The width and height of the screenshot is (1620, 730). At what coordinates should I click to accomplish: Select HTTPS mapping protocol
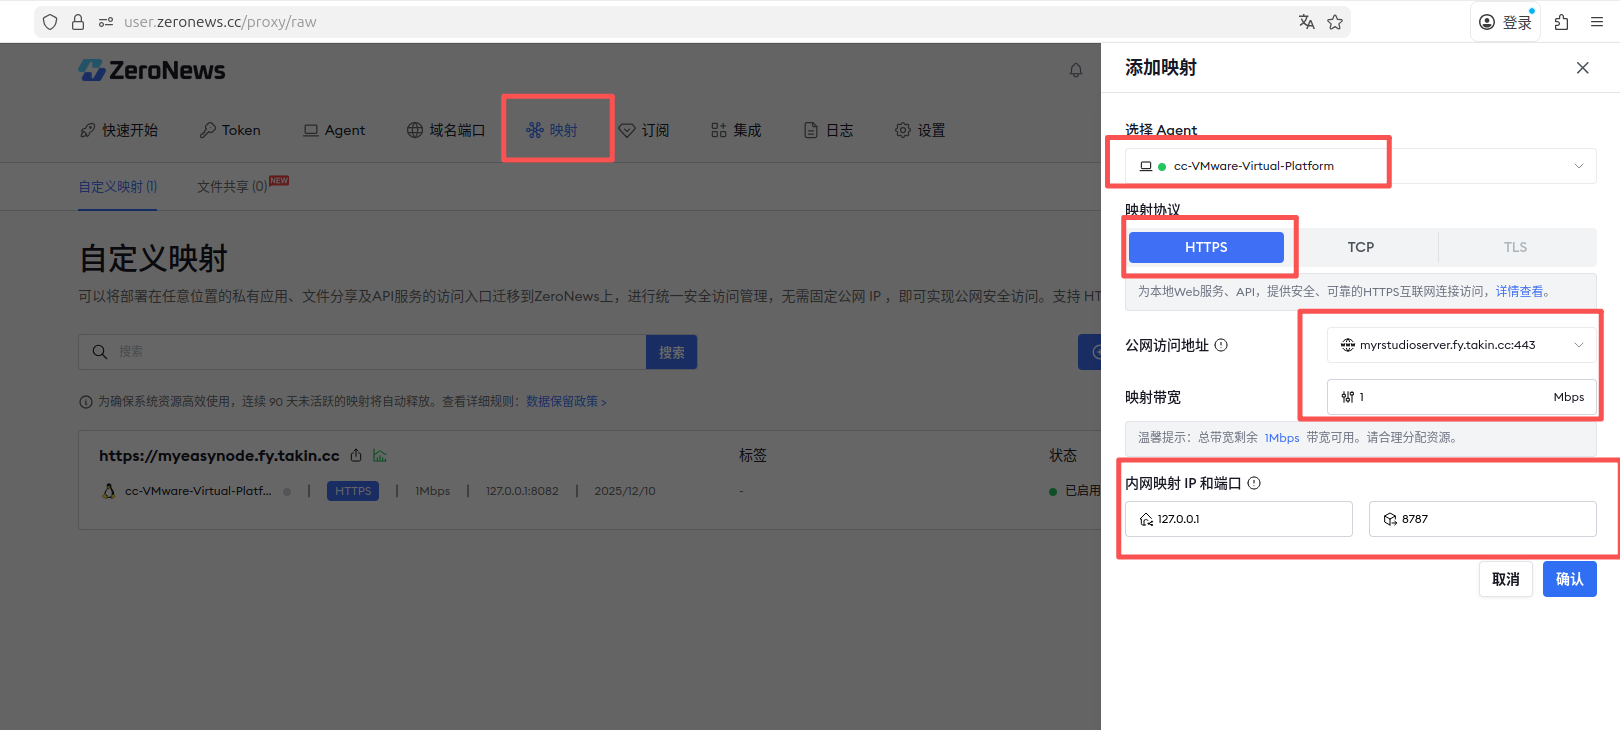(1206, 247)
